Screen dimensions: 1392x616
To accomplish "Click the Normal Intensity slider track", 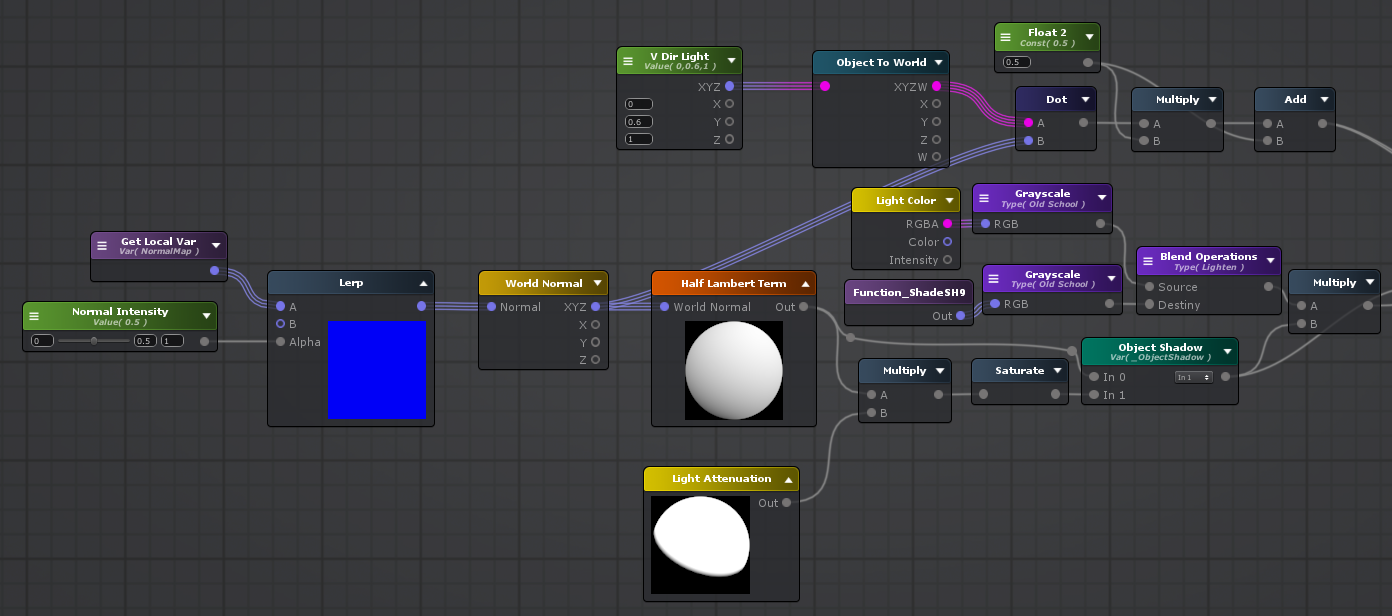I will pos(94,341).
